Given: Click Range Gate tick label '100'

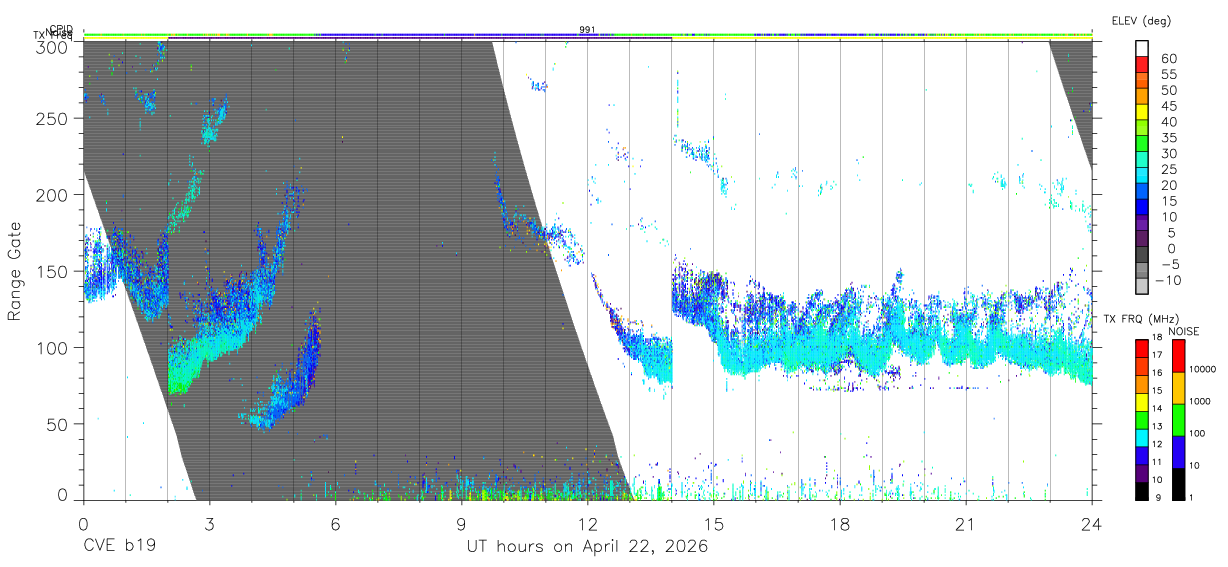Looking at the screenshot, I should [52, 347].
